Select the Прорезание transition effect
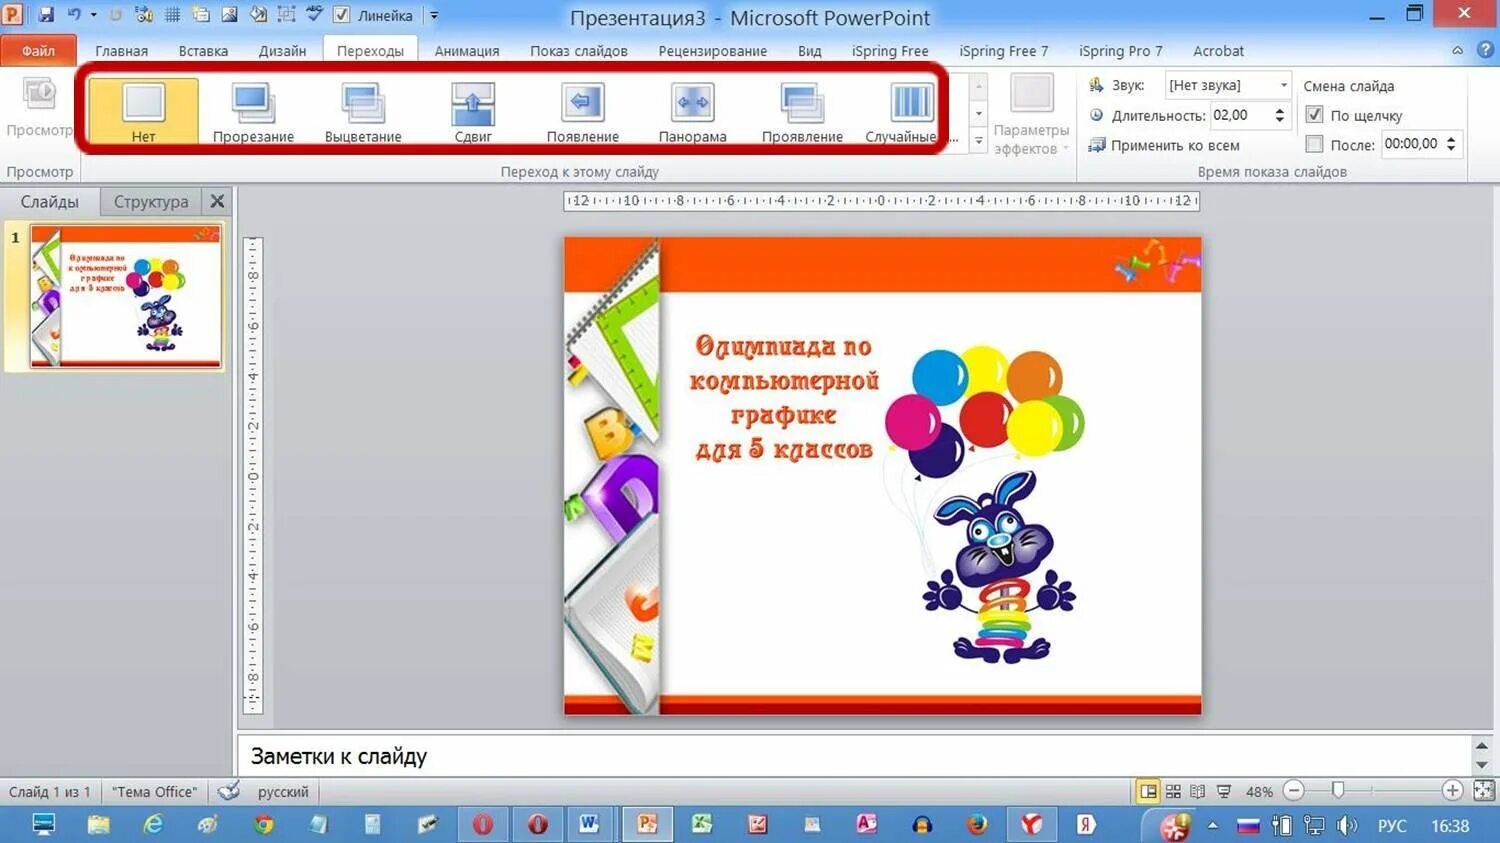This screenshot has height=843, width=1500. (253, 112)
